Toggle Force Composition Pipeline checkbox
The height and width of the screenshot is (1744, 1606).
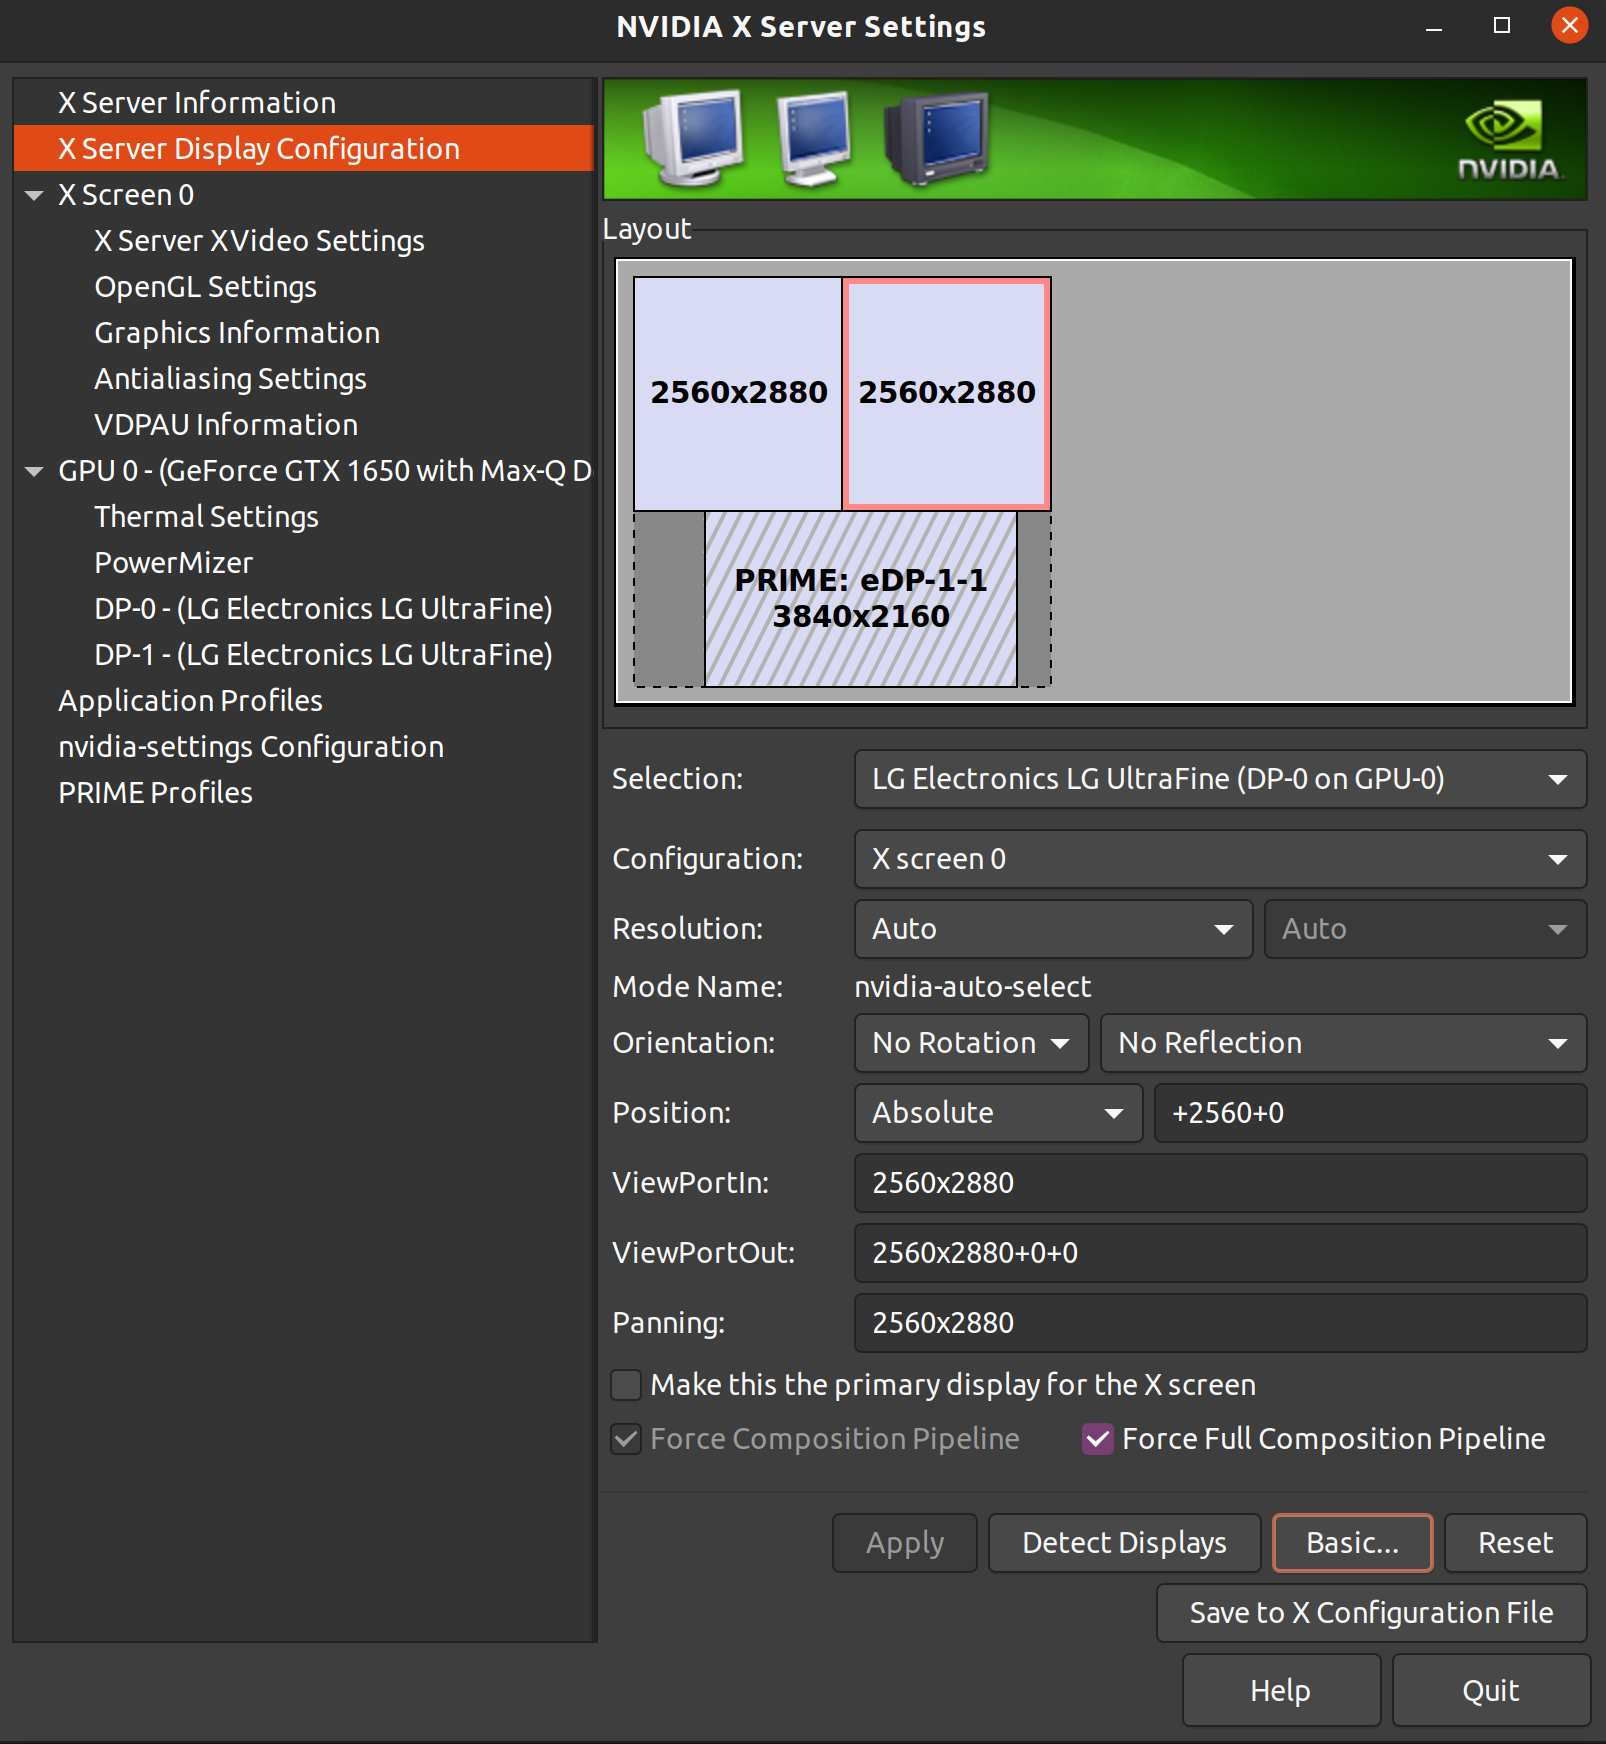pyautogui.click(x=626, y=1439)
